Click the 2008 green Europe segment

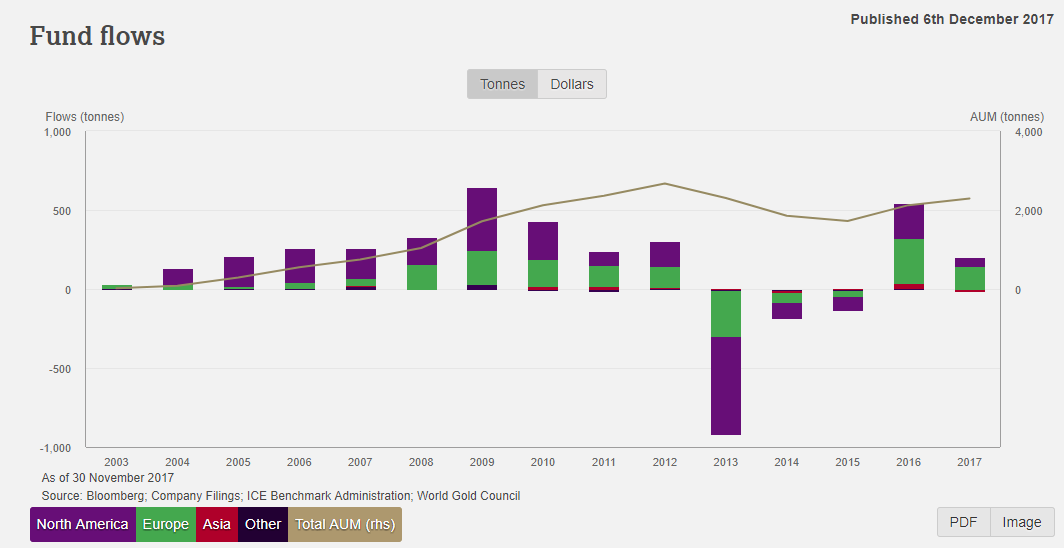point(421,277)
